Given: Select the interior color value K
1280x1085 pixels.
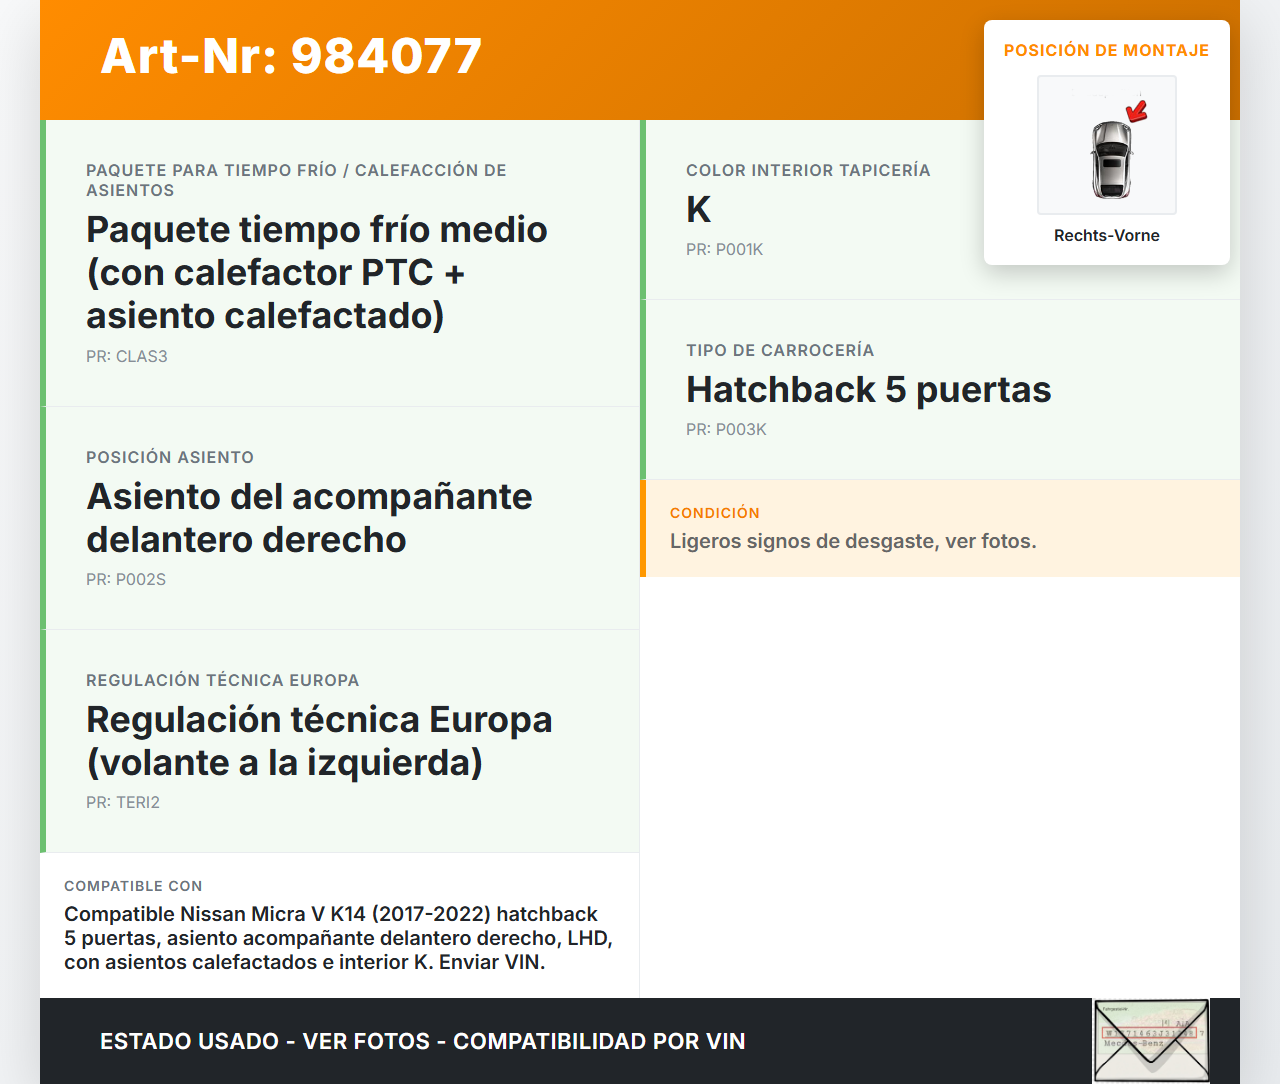Looking at the screenshot, I should [x=699, y=210].
